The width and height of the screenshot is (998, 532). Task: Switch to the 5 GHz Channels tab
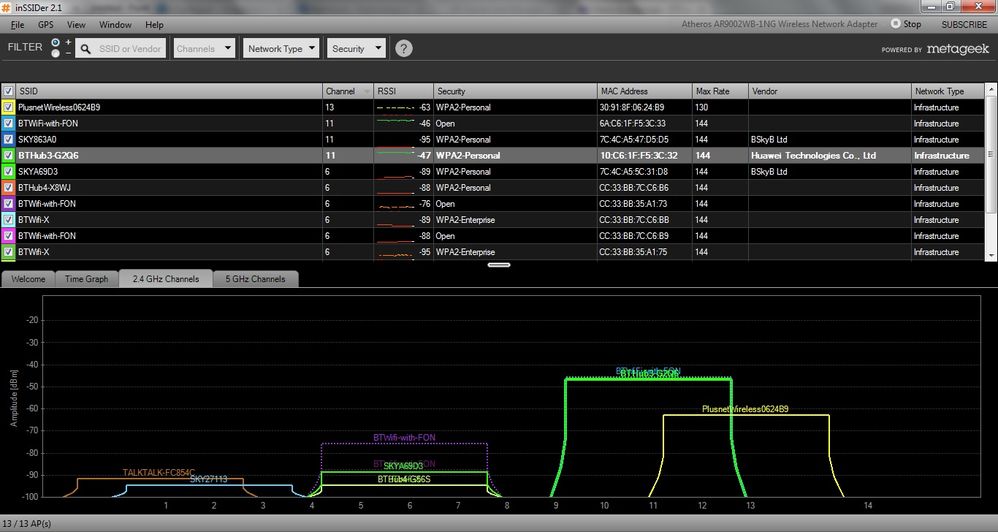255,279
